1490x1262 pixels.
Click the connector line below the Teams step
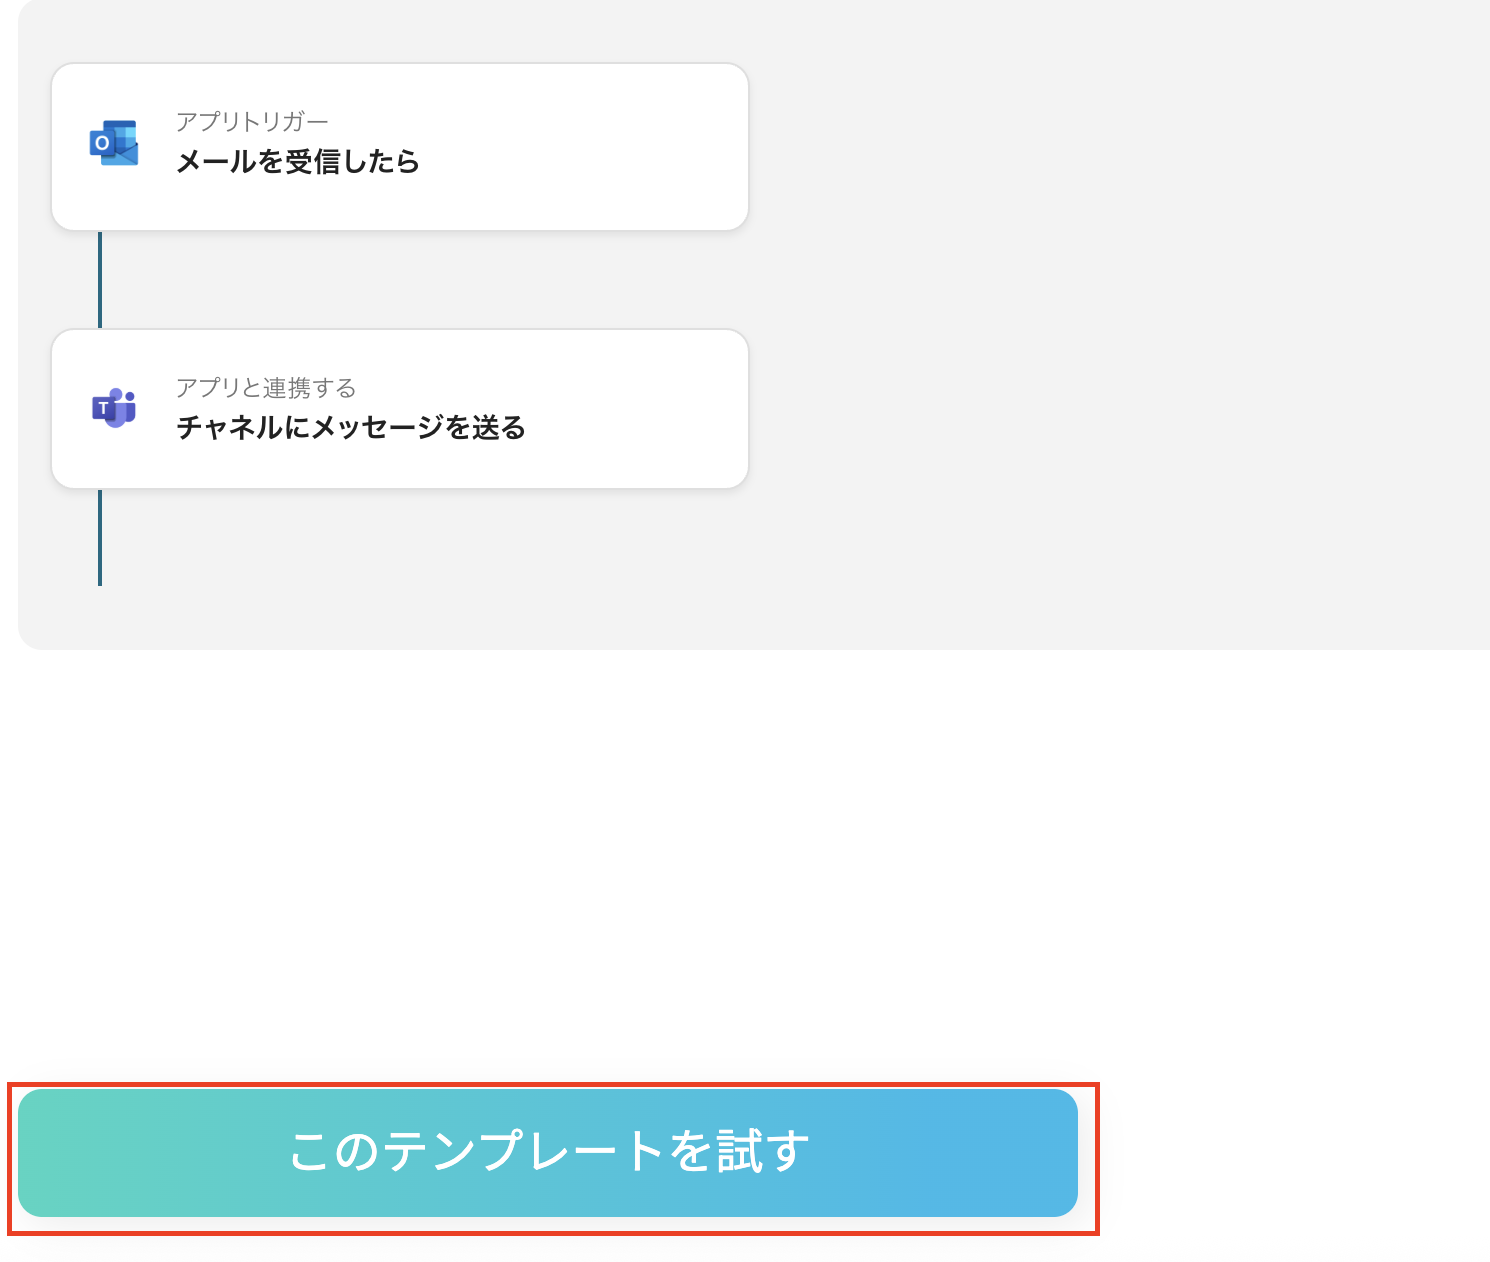[x=100, y=538]
